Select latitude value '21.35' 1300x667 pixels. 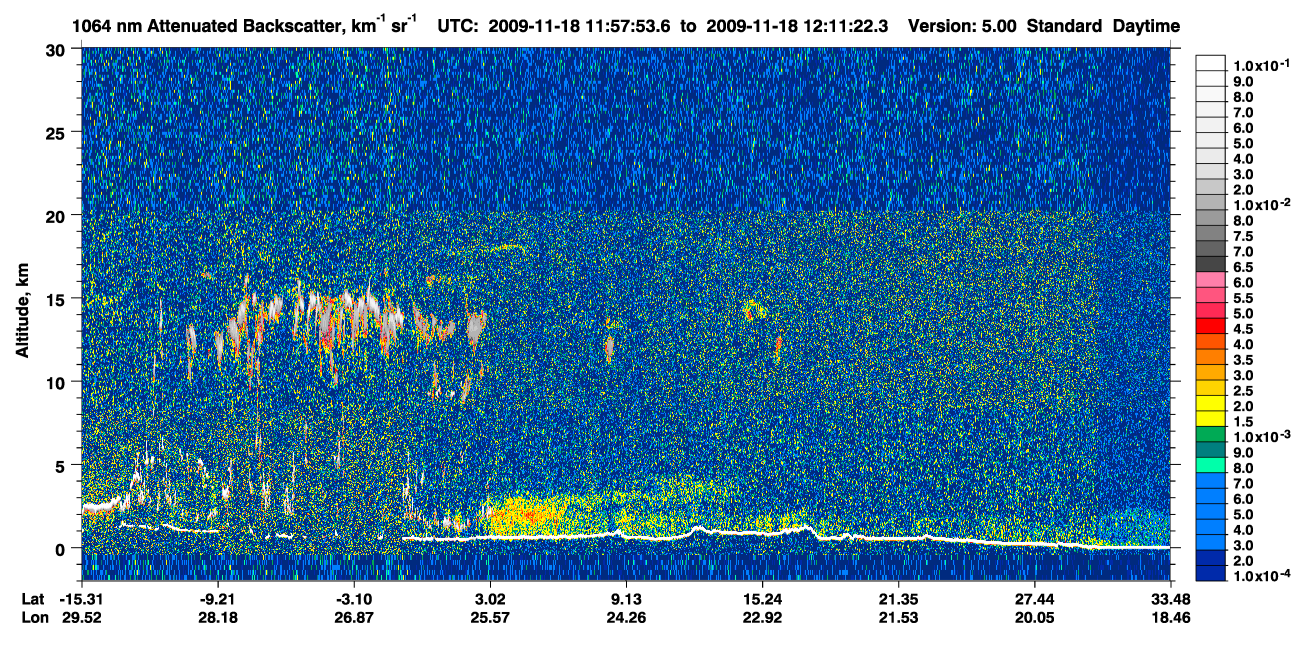[898, 598]
